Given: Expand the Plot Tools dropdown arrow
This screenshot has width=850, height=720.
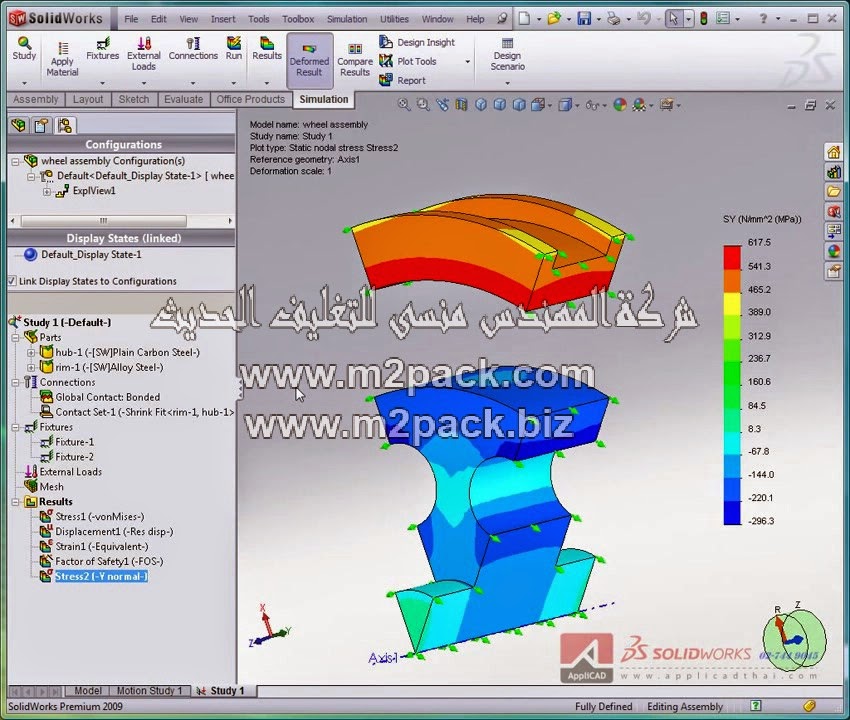Looking at the screenshot, I should pos(467,62).
